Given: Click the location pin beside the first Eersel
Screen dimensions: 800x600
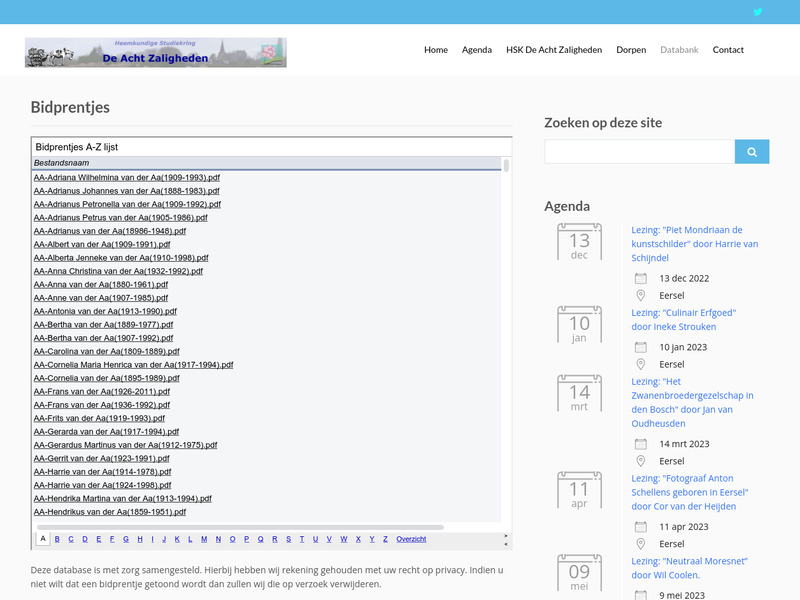Looking at the screenshot, I should (x=640, y=294).
